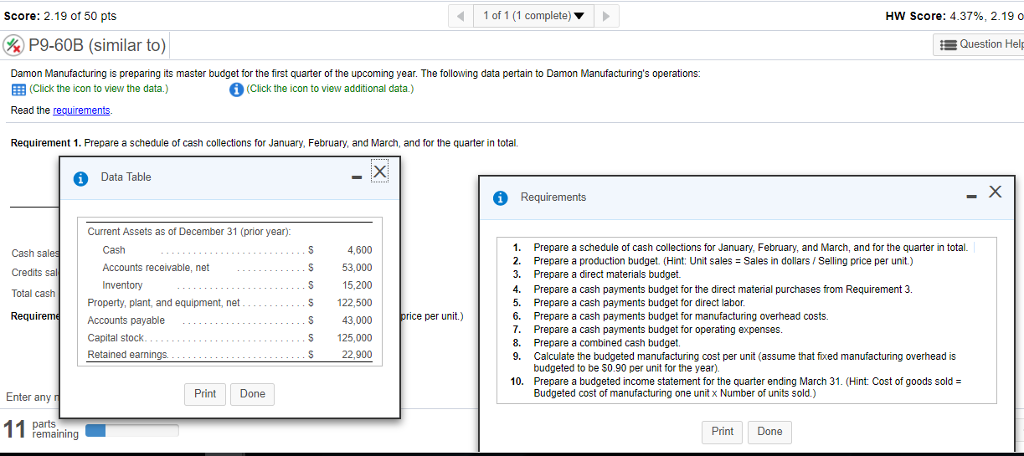Select the Cash value 4,600

coord(360,250)
